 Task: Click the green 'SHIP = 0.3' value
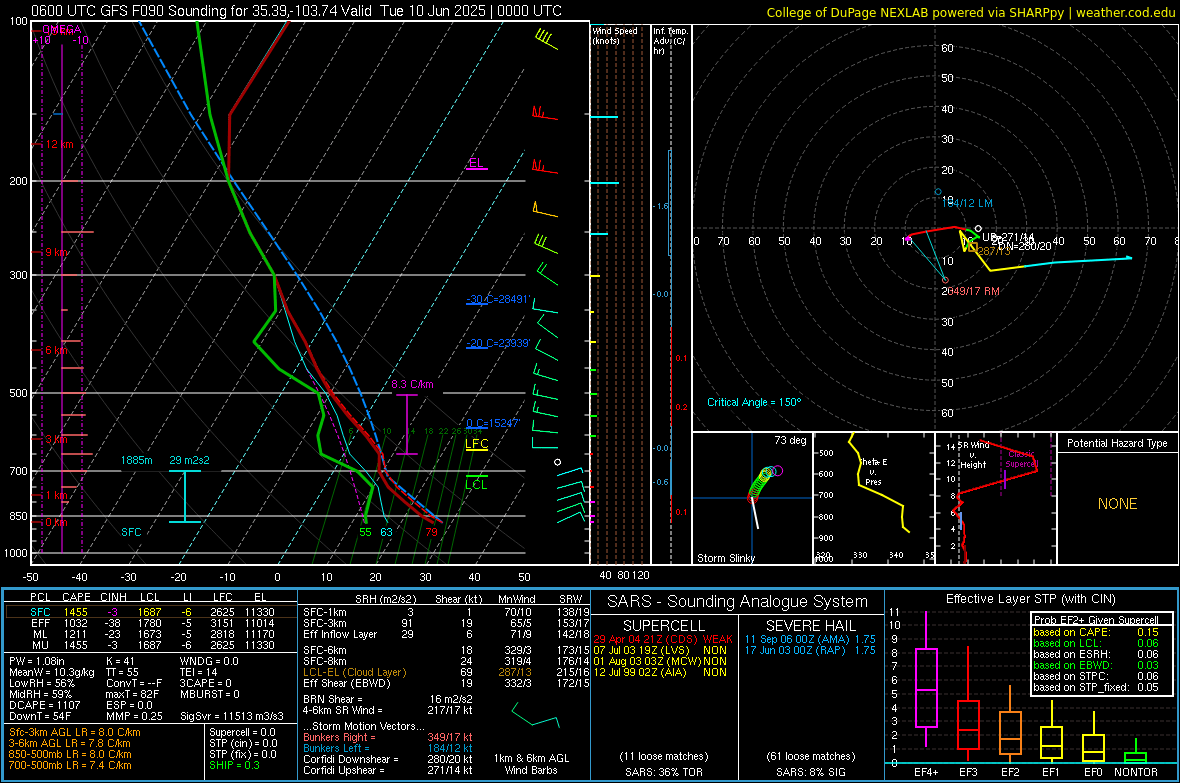pos(234,765)
